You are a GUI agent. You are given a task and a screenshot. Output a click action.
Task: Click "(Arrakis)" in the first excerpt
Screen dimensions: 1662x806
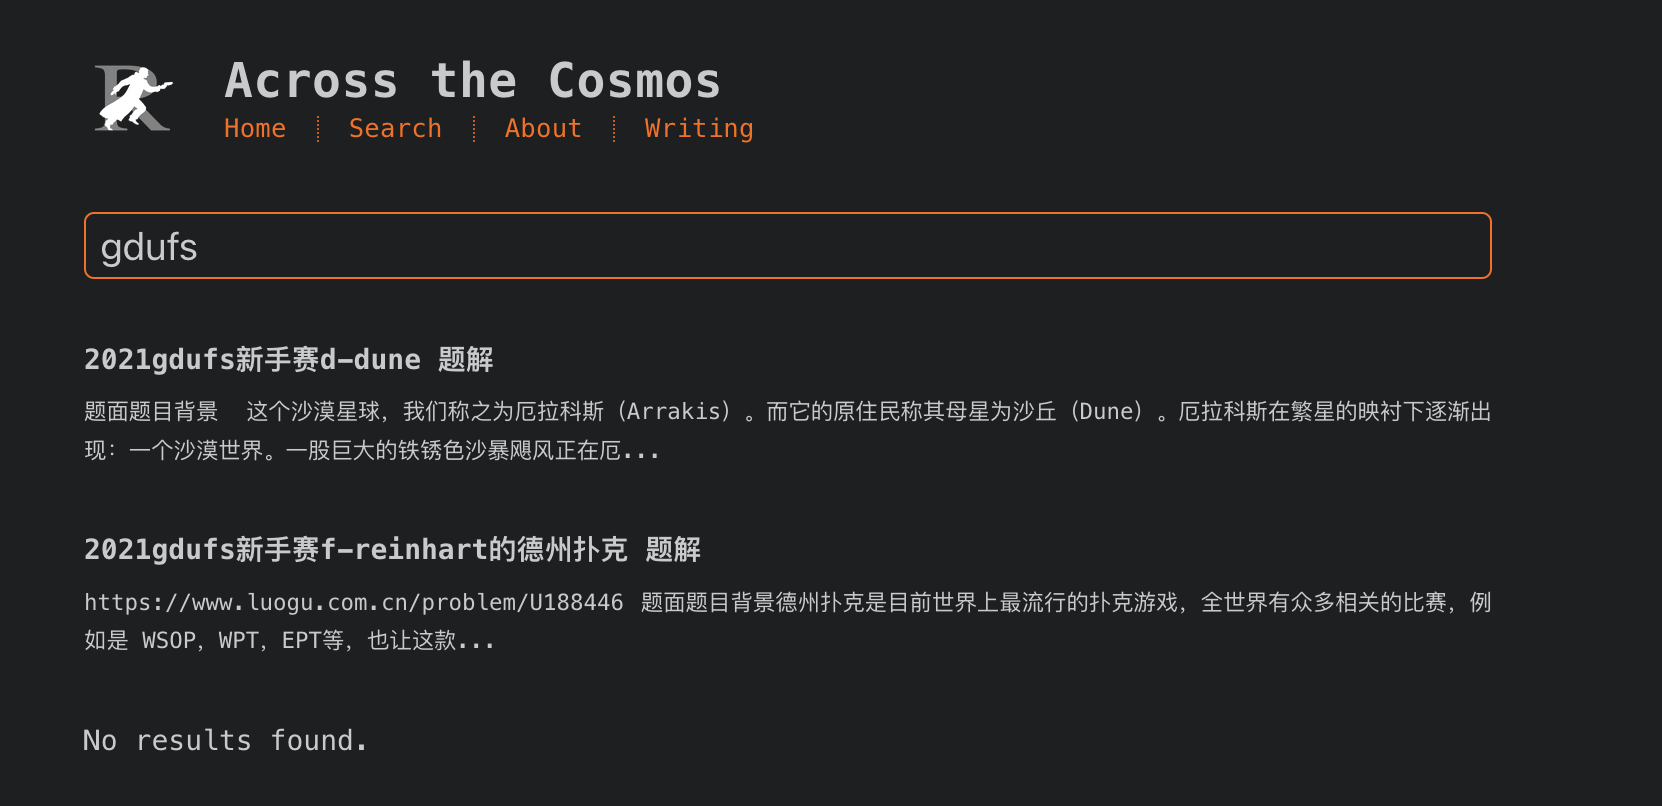point(677,412)
